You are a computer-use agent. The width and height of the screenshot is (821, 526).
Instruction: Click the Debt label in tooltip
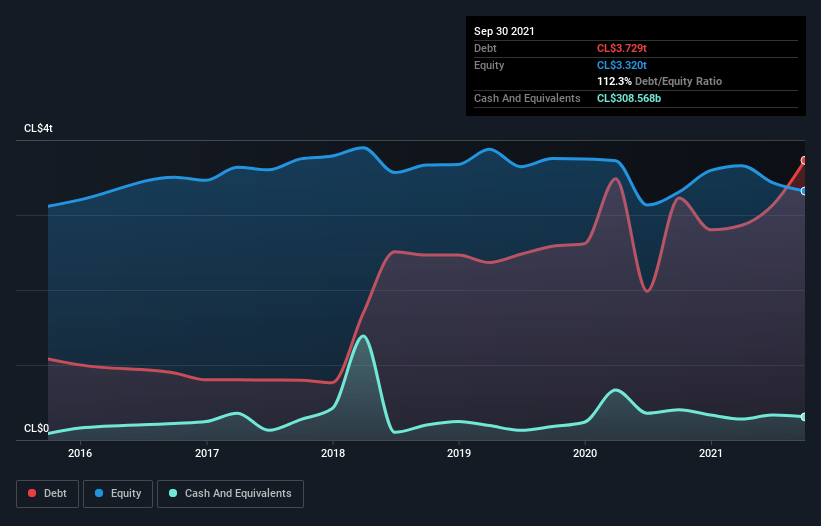pos(485,48)
